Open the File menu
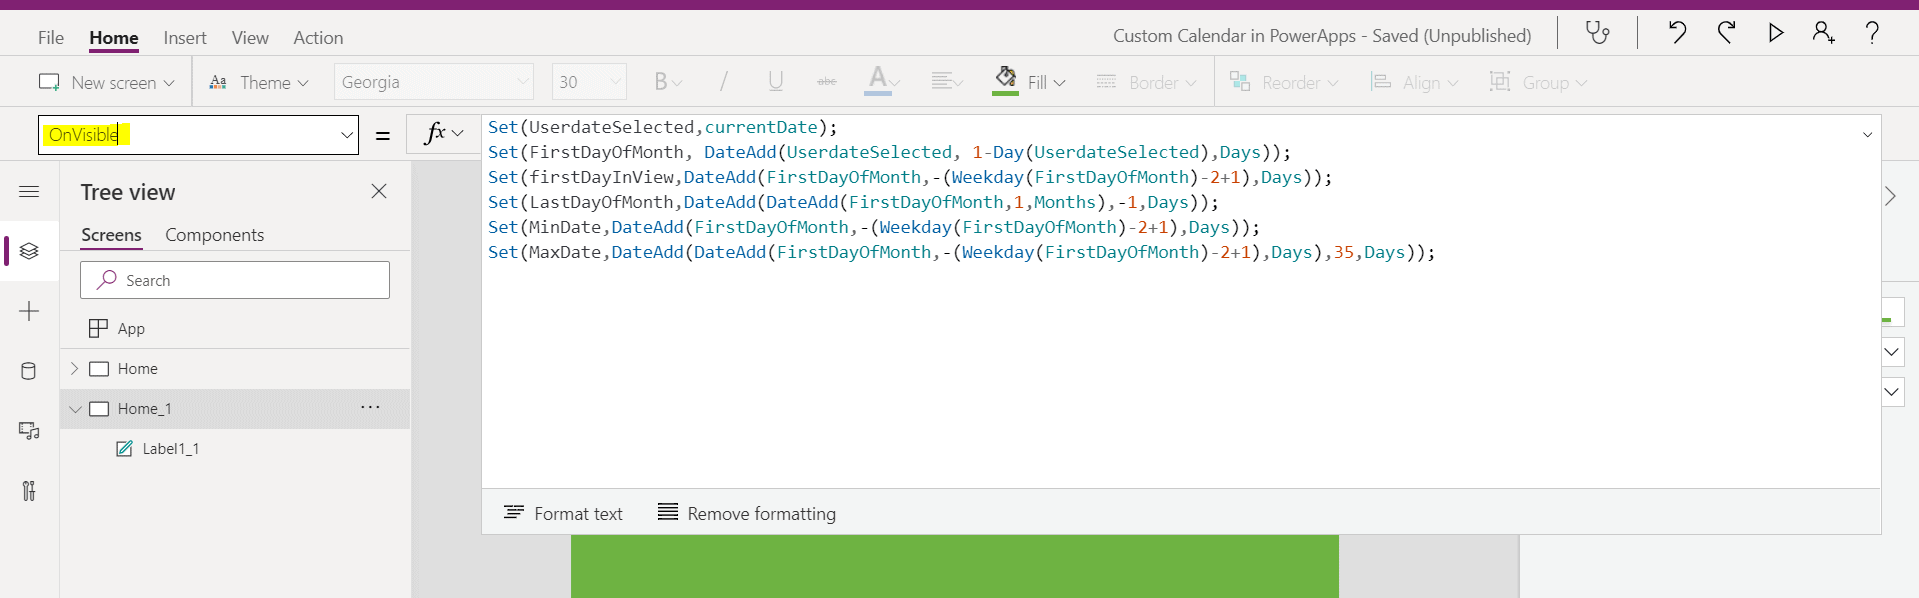 [x=51, y=37]
